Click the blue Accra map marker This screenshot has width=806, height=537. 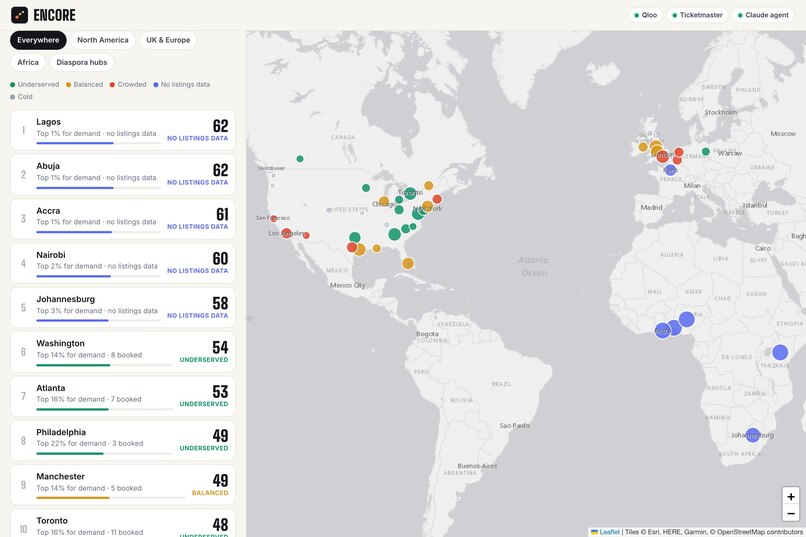click(662, 330)
